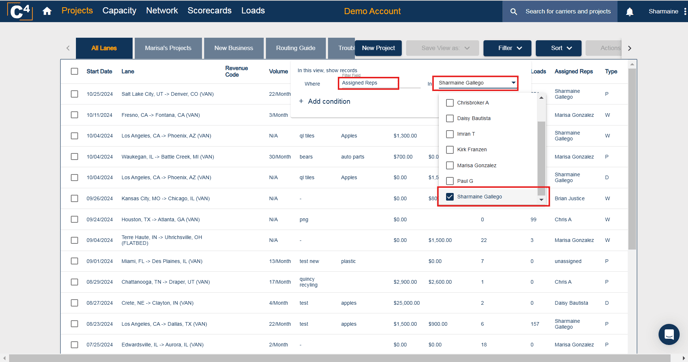Select the Crete to Clayton row checkbox
Screen dimensions: 688x362
coord(75,303)
